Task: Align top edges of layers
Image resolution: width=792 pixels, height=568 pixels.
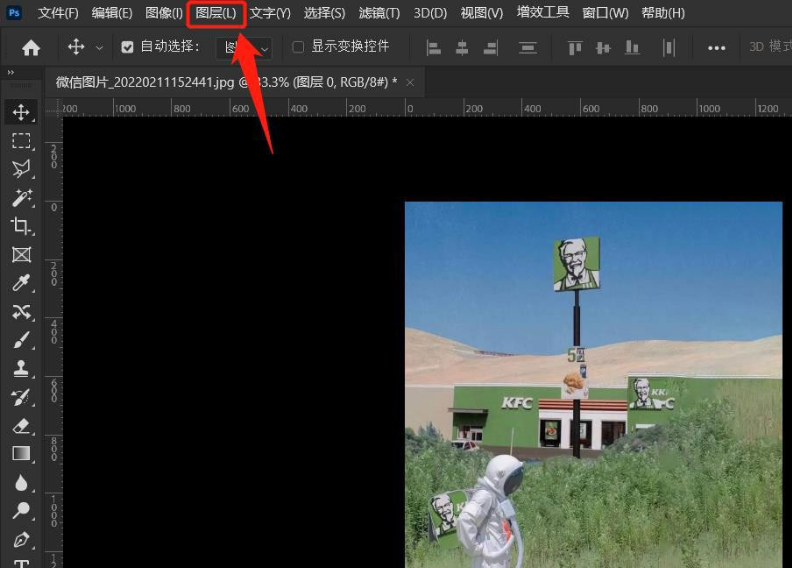Action: (575, 48)
